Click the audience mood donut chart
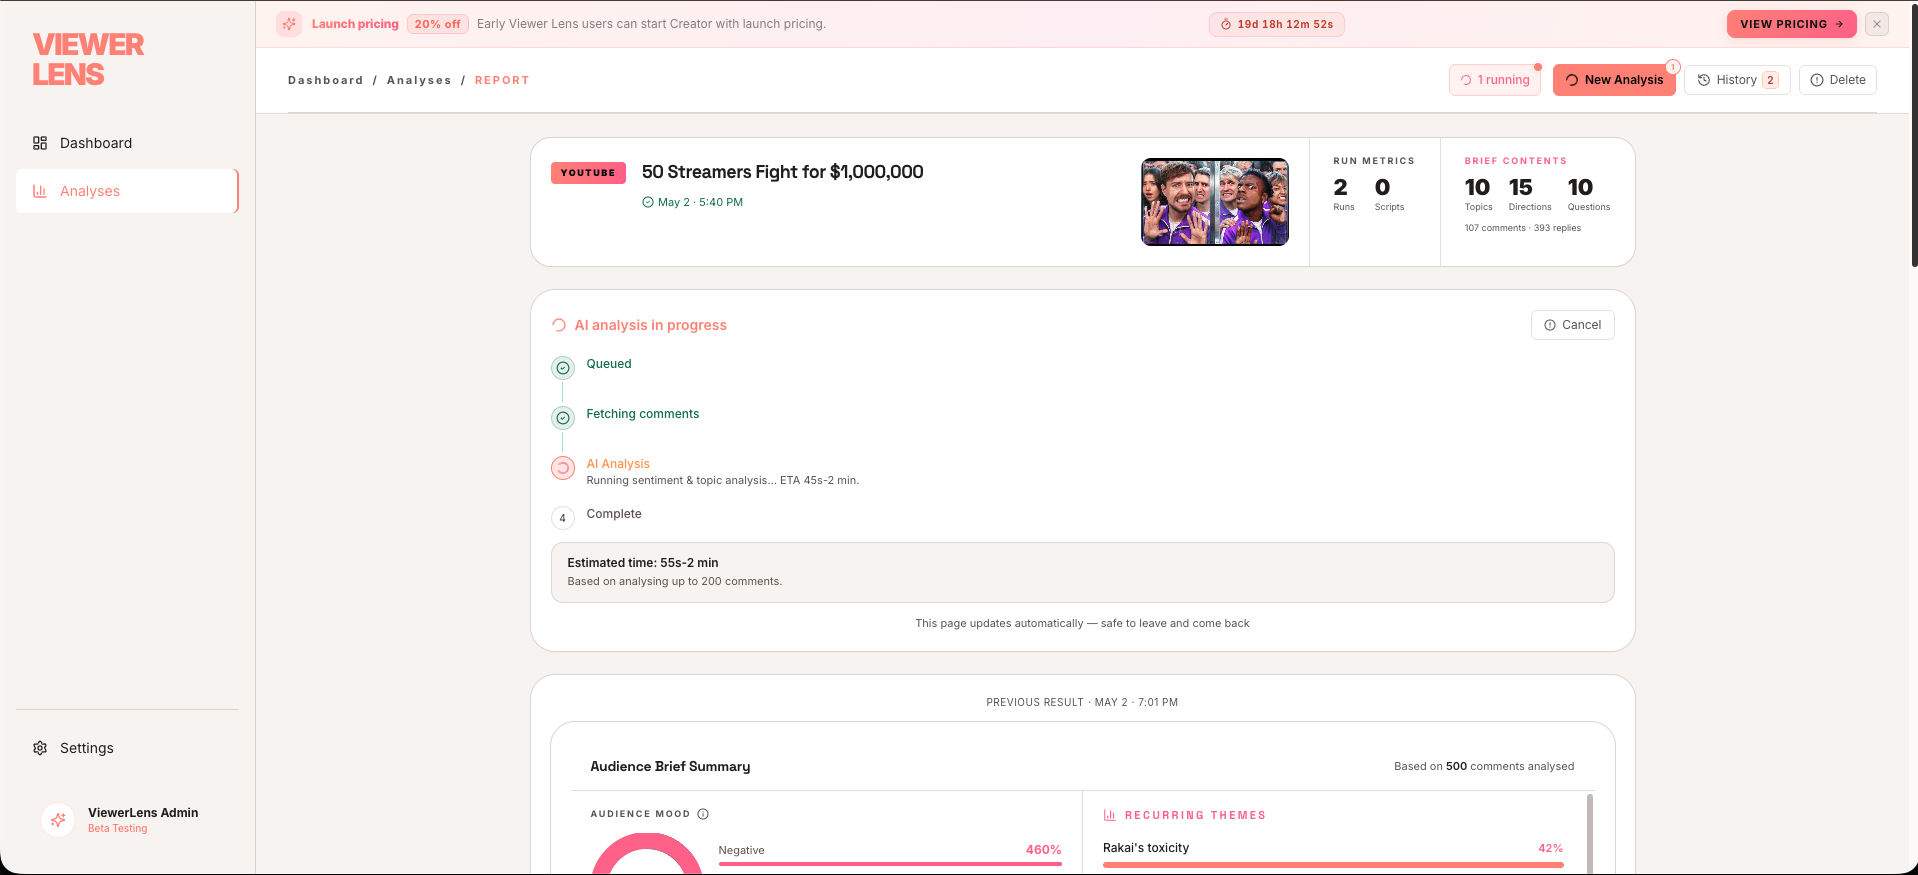Screen dimensions: 1918x875 click(647, 854)
